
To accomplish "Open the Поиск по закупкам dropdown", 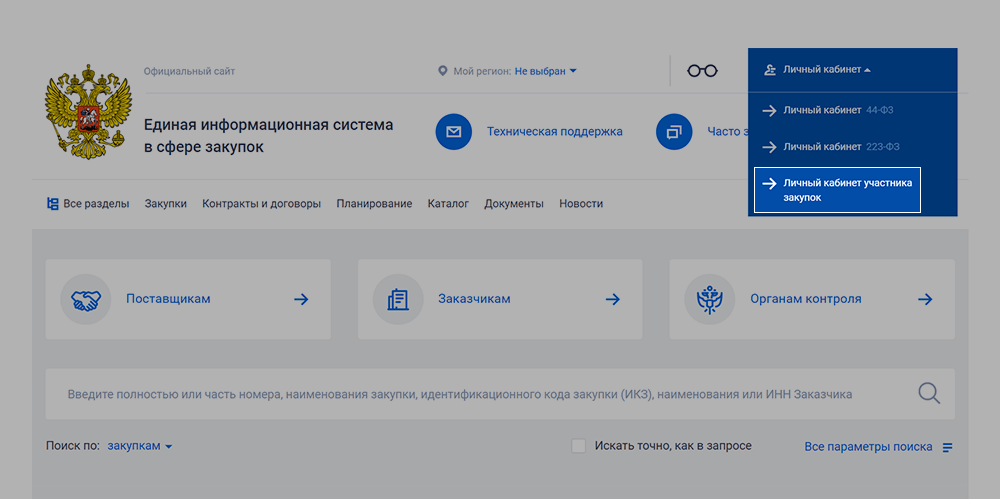I will tap(140, 446).
